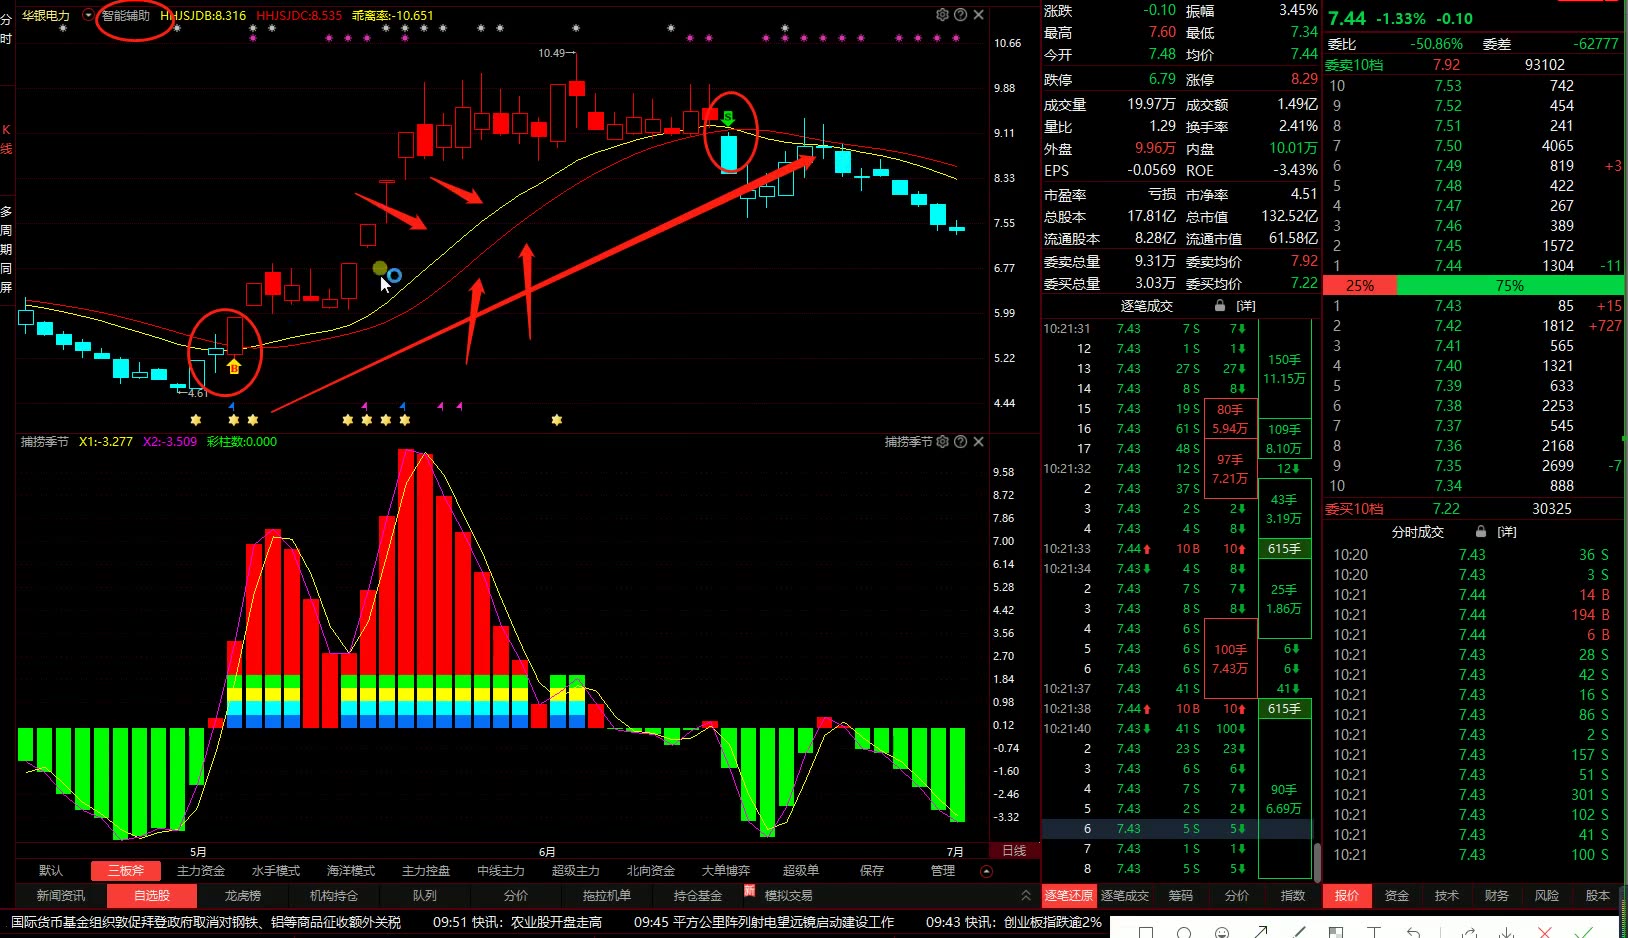Select mosaic tool in screenshot toolbar
The image size is (1628, 938).
click(1336, 932)
